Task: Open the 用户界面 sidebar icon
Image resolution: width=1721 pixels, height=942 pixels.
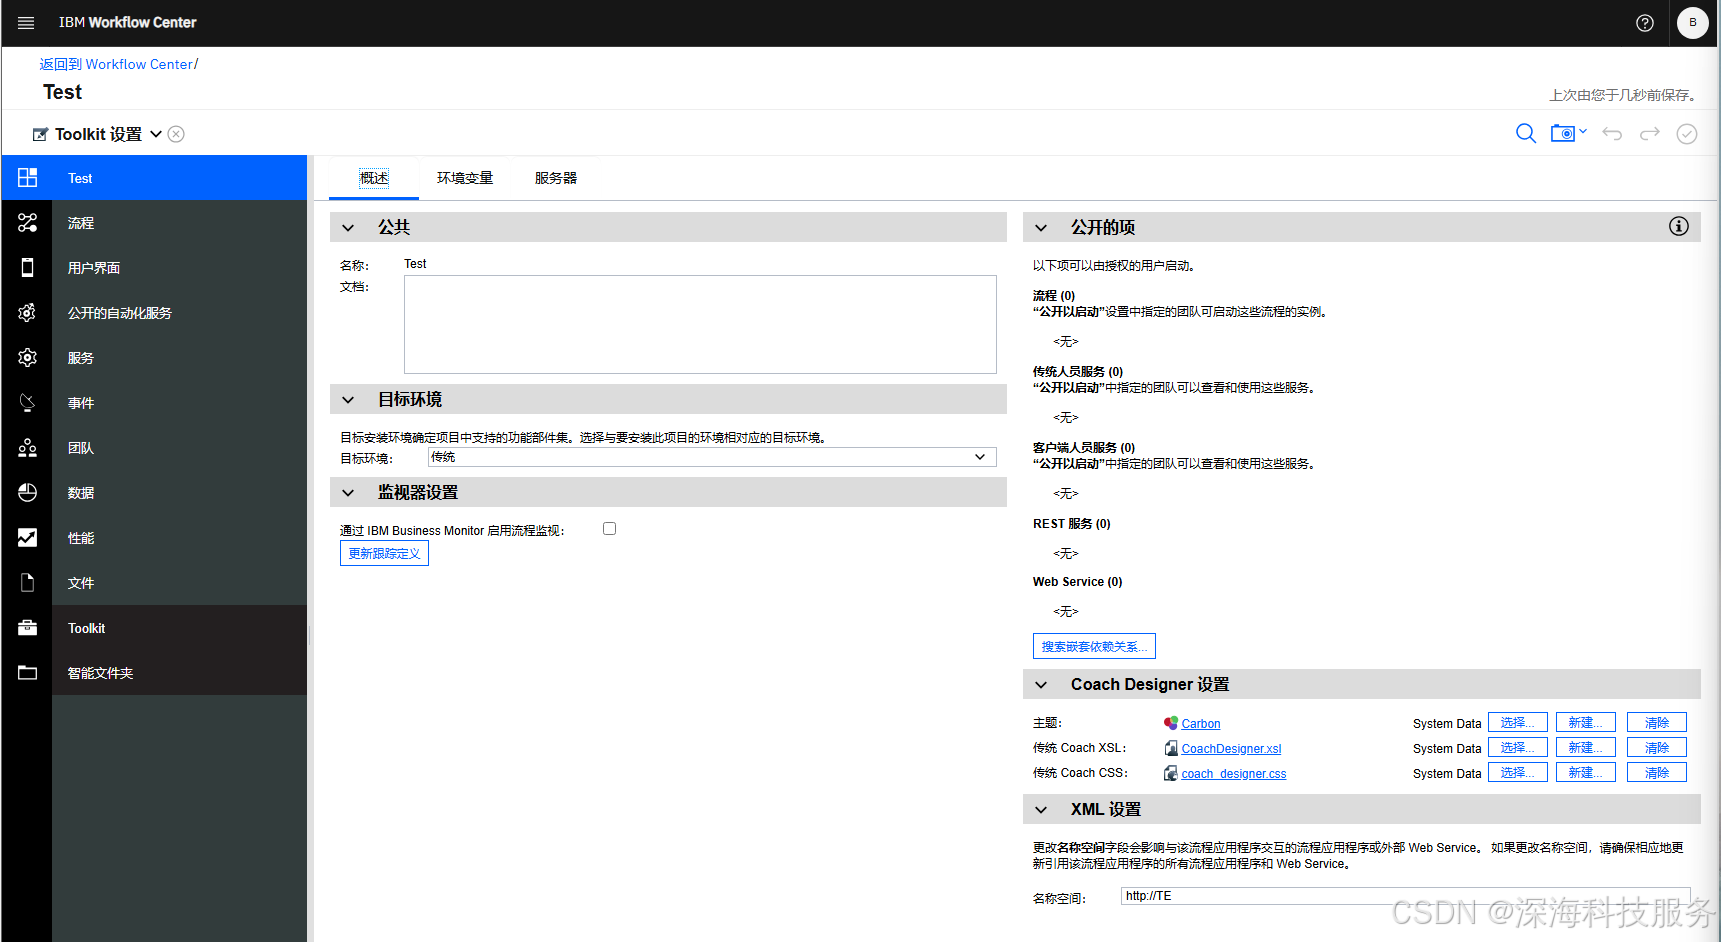Action: tap(27, 268)
